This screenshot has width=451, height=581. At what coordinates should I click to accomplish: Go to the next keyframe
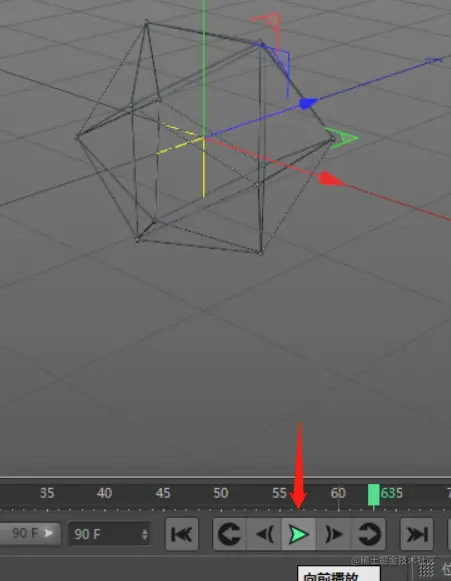coord(369,534)
